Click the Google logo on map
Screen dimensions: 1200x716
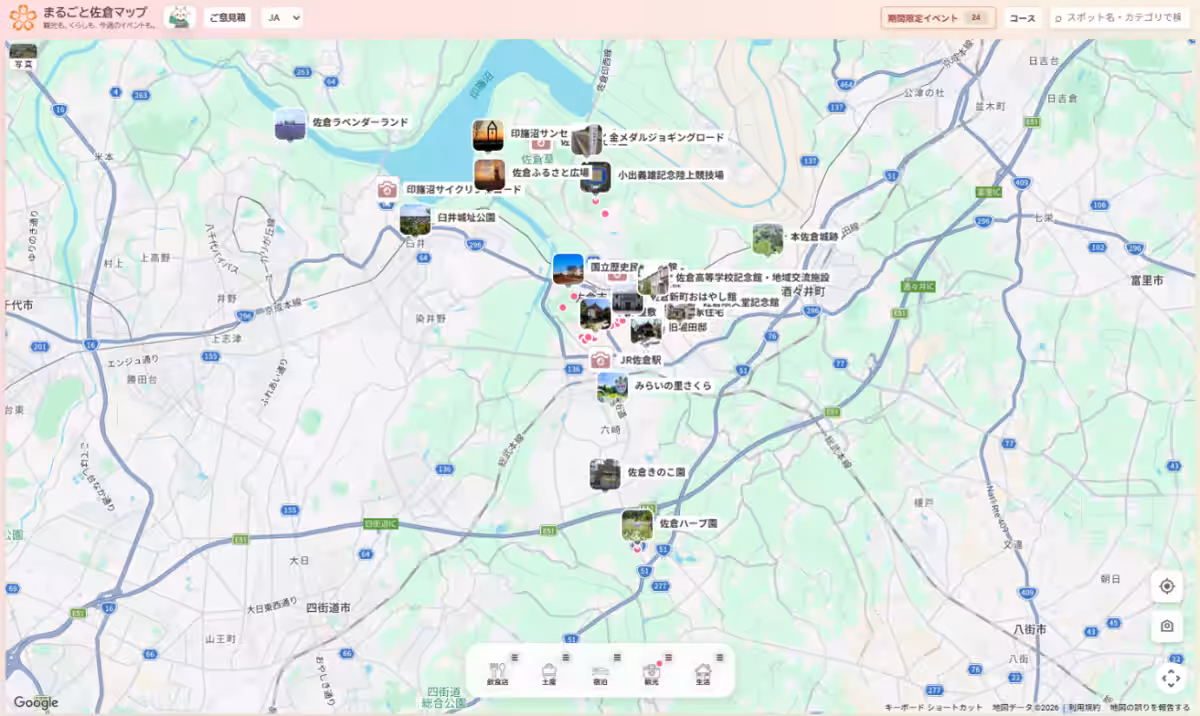pos(36,703)
